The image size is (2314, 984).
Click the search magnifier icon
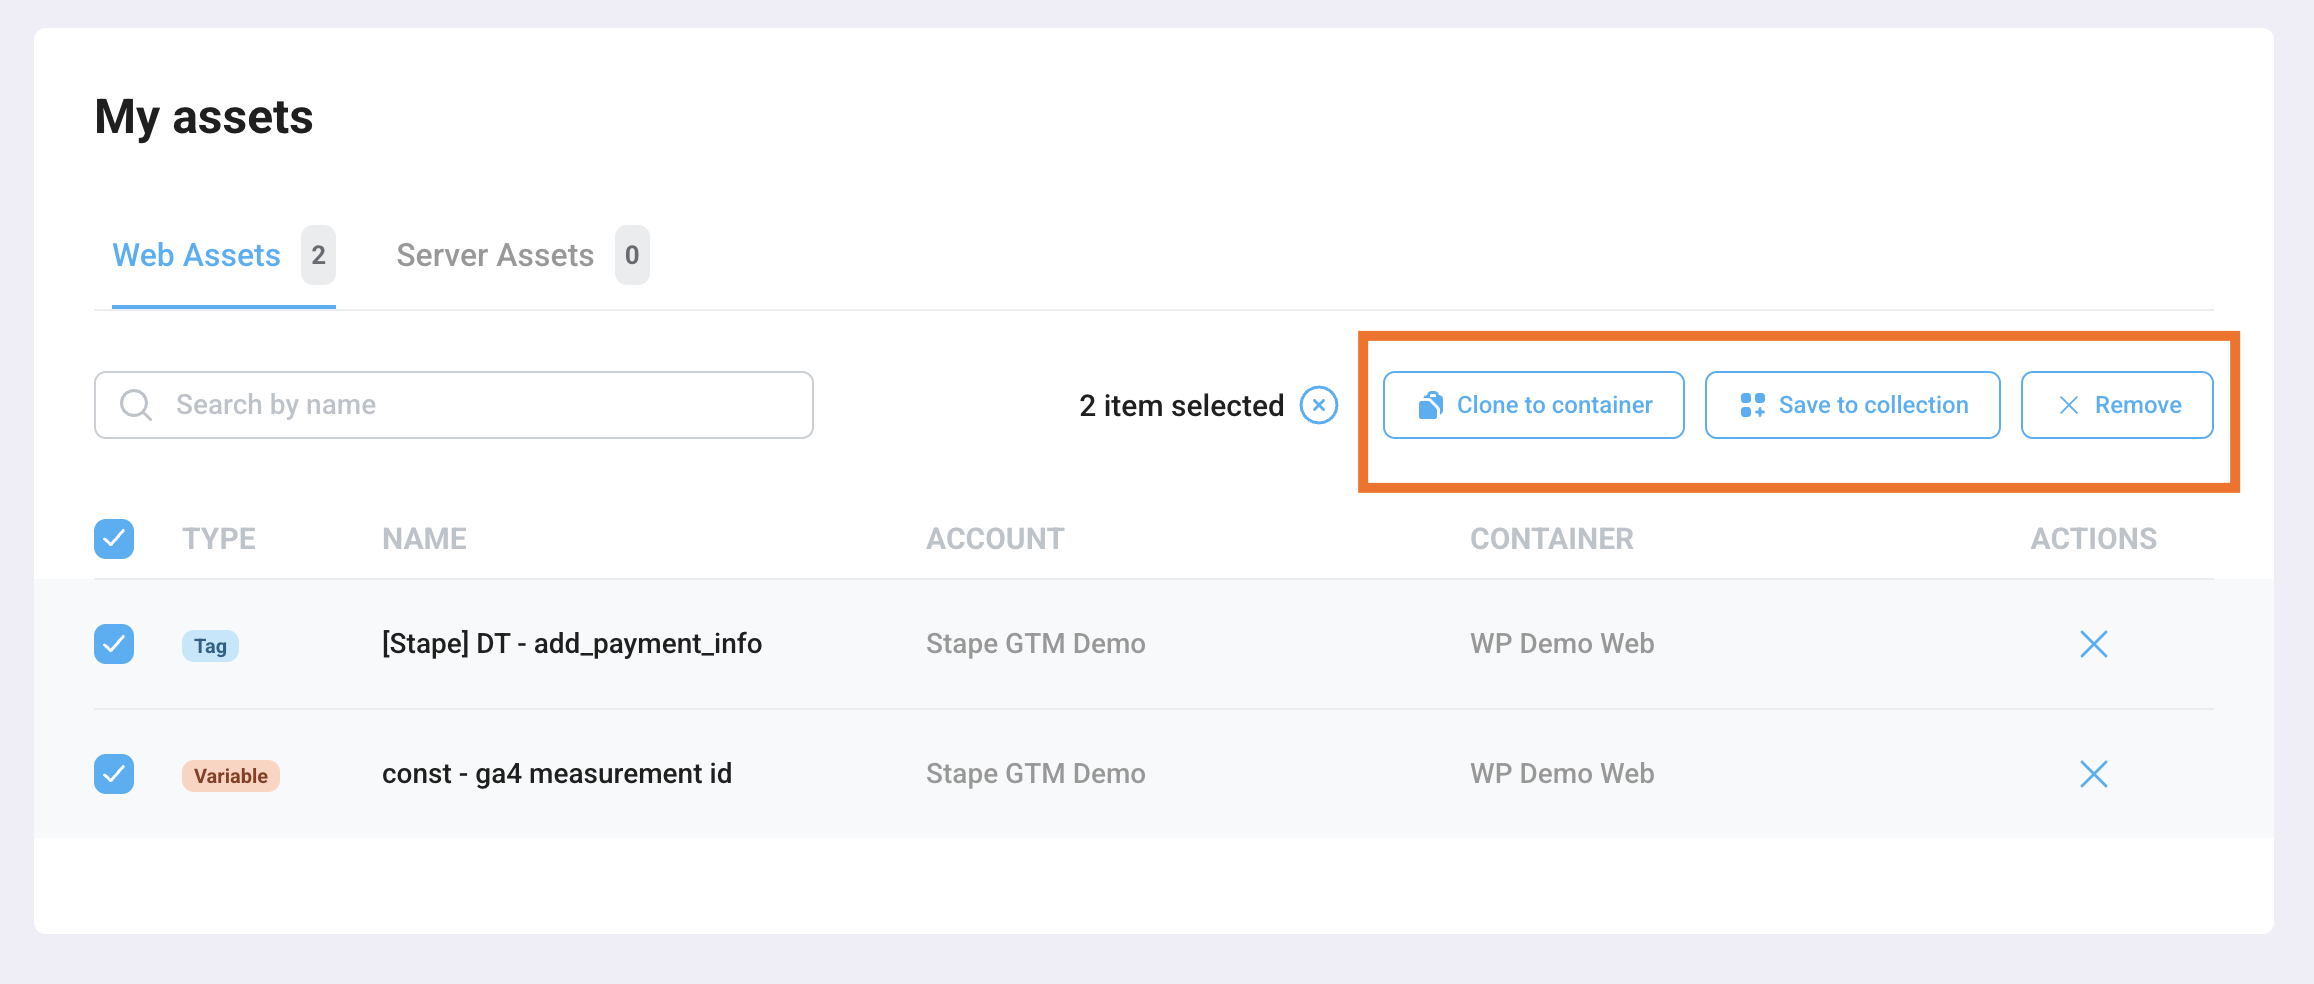(x=136, y=405)
